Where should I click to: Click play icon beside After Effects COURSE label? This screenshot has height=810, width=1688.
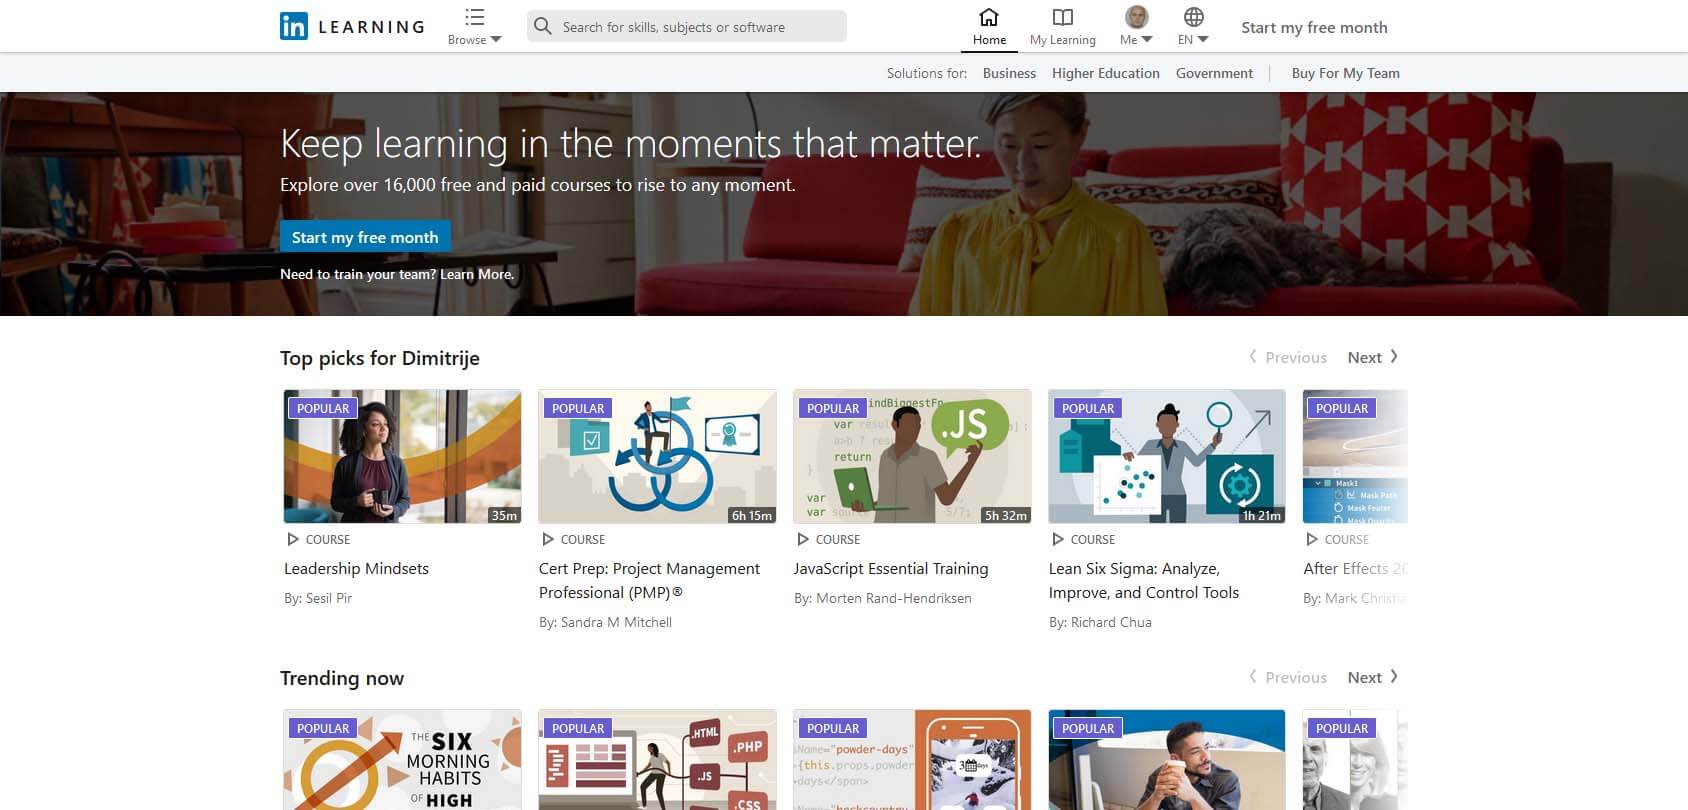tap(1312, 539)
